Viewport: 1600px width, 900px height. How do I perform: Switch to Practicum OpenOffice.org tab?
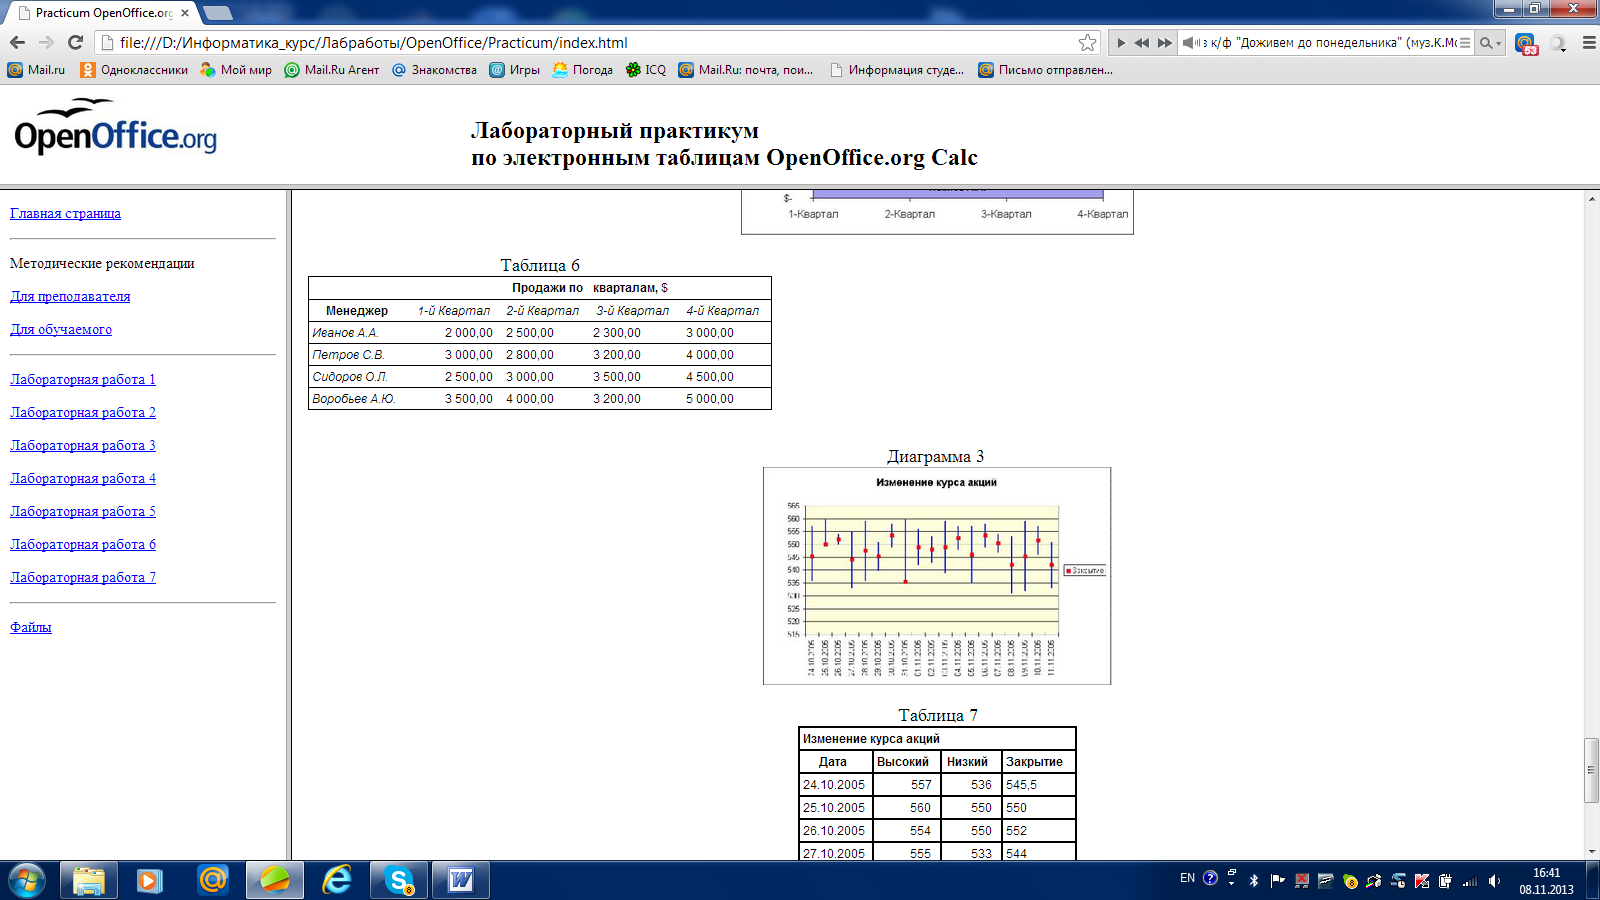pyautogui.click(x=104, y=13)
